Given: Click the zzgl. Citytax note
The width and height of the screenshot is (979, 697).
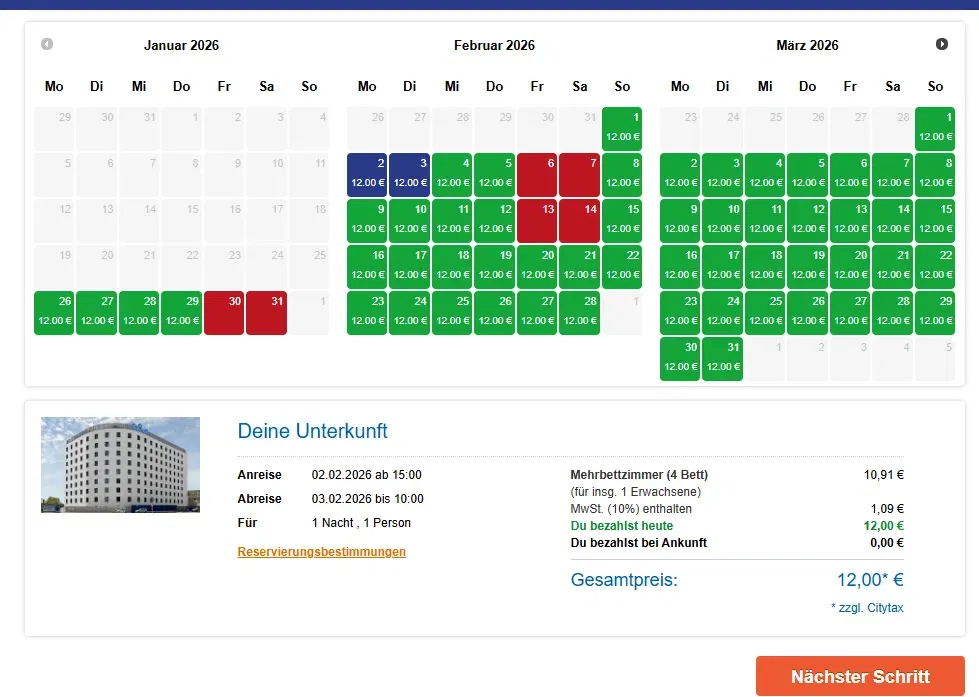Looking at the screenshot, I should (867, 607).
